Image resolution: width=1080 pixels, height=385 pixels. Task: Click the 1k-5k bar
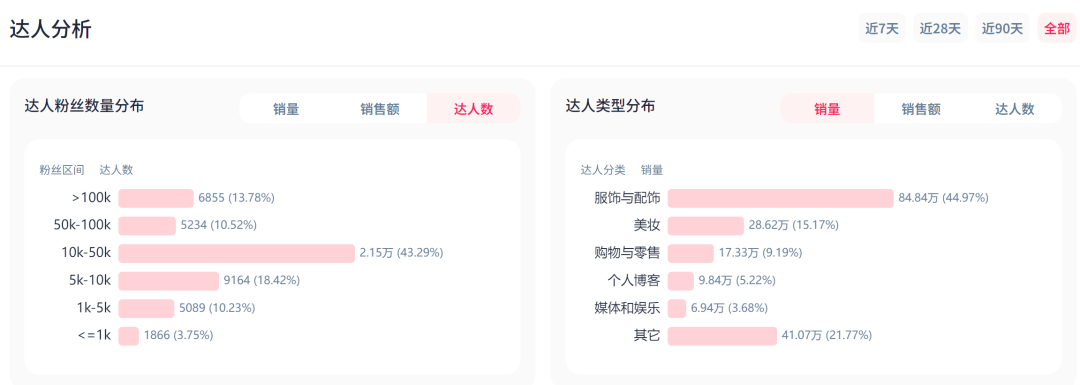point(147,309)
